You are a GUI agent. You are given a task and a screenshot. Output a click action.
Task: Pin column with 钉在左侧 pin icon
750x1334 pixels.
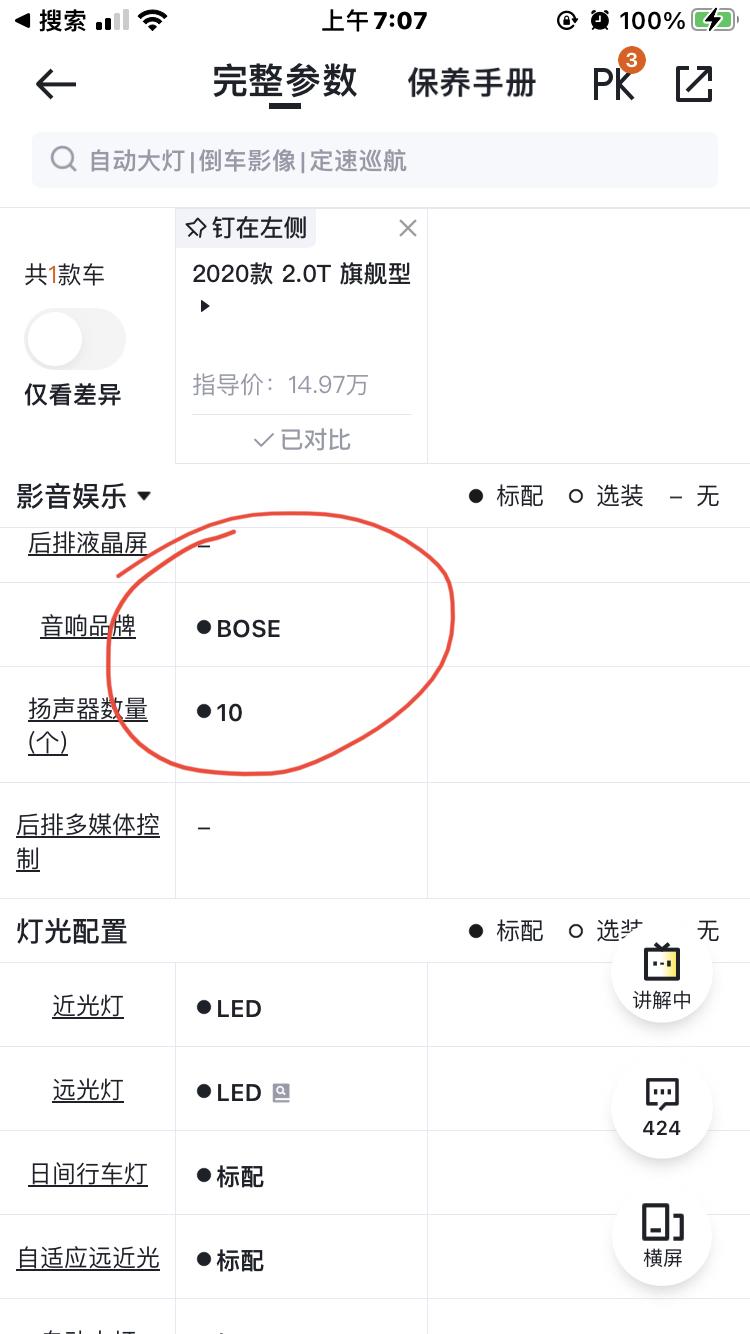[246, 228]
